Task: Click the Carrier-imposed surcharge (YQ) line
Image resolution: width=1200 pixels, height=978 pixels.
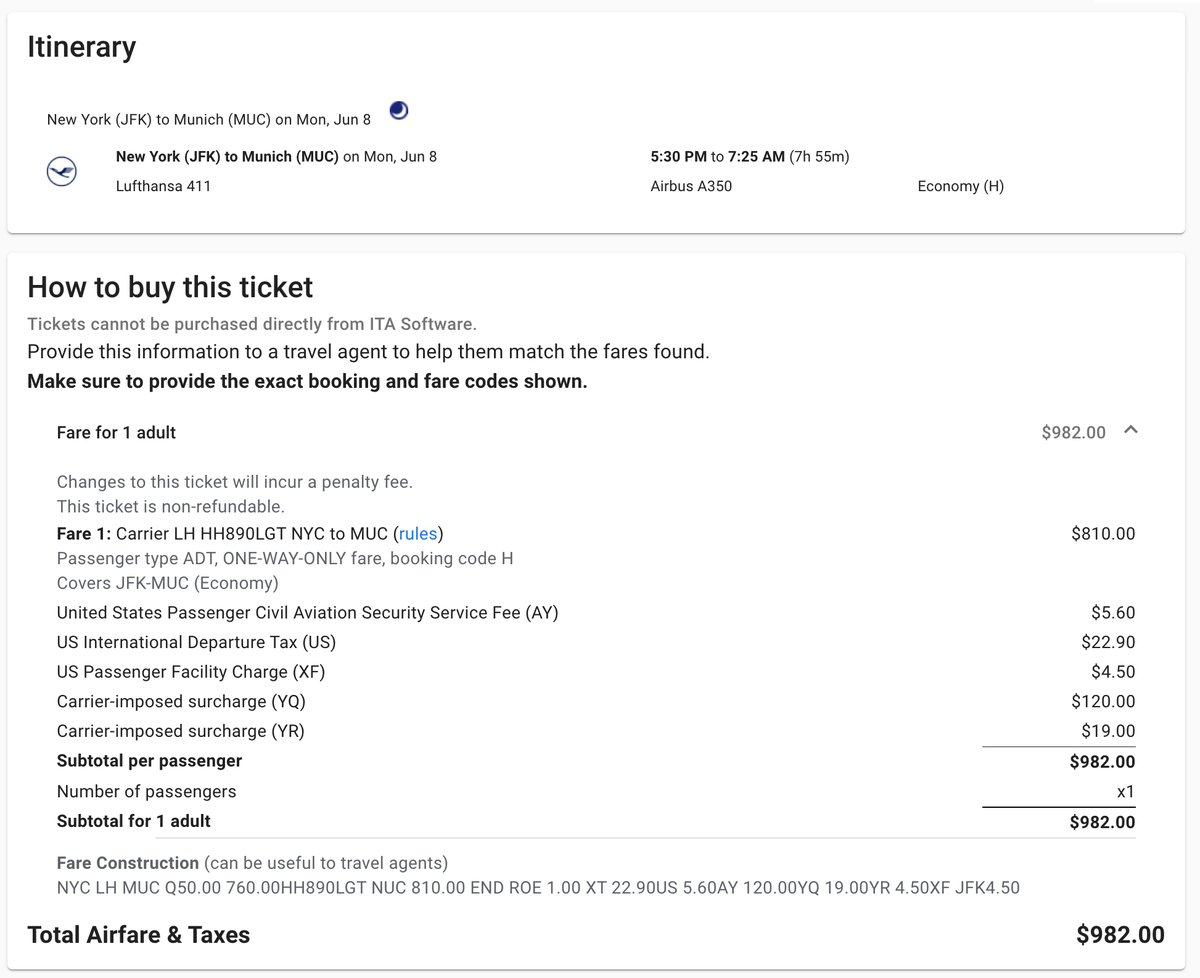Action: pos(181,702)
